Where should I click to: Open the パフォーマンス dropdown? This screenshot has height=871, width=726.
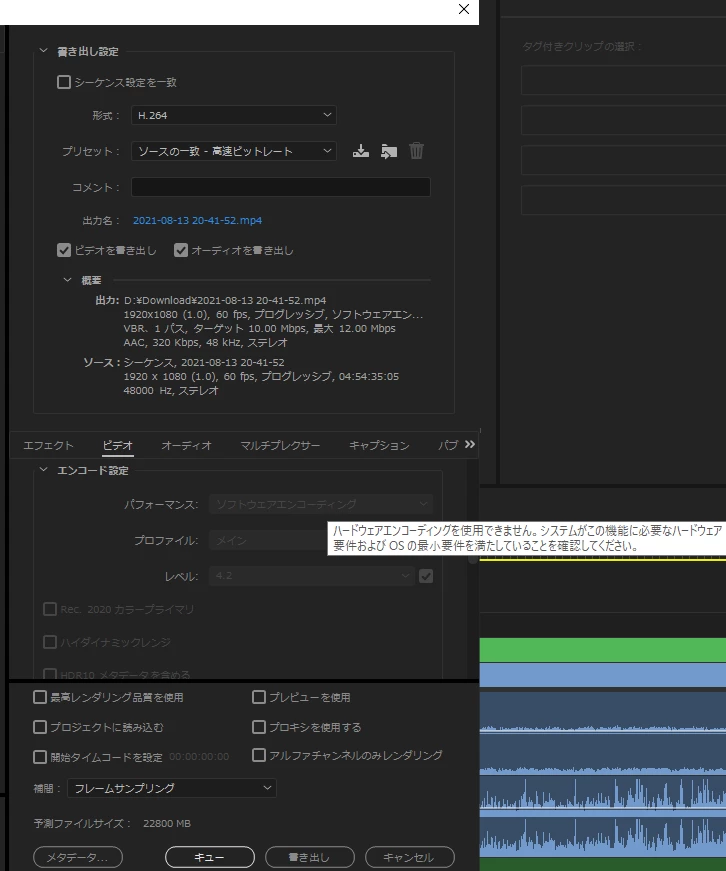tap(321, 504)
